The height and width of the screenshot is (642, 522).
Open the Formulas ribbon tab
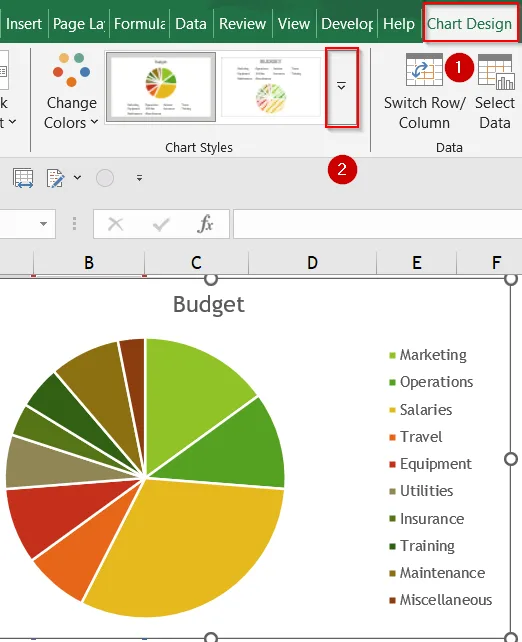tap(140, 24)
